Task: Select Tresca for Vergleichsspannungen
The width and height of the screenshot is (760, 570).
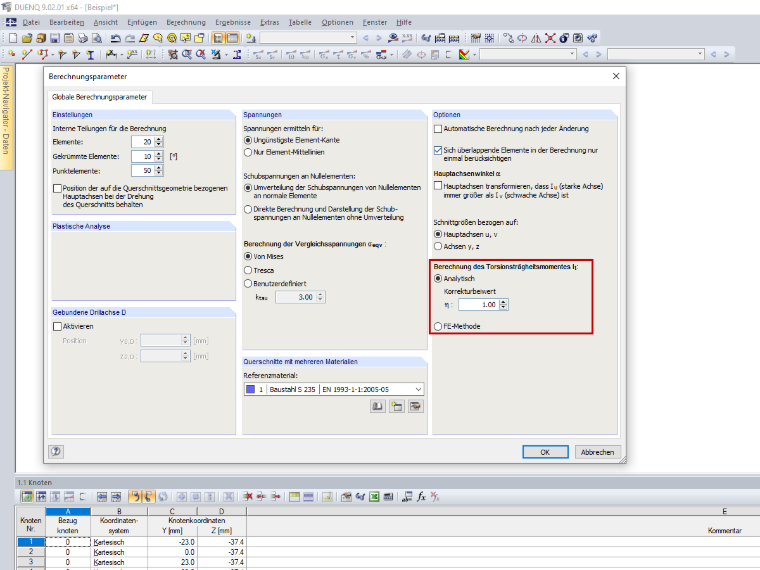Action: pos(248,270)
